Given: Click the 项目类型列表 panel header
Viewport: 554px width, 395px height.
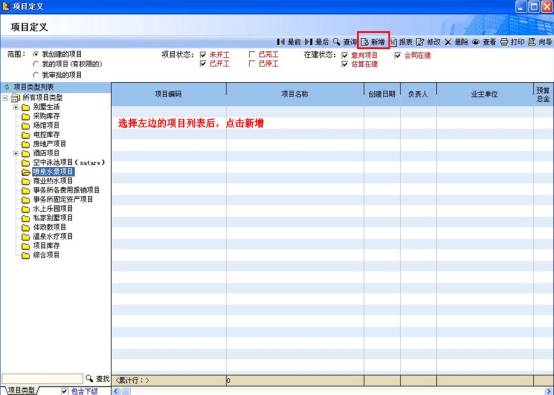Looking at the screenshot, I should click(56, 87).
